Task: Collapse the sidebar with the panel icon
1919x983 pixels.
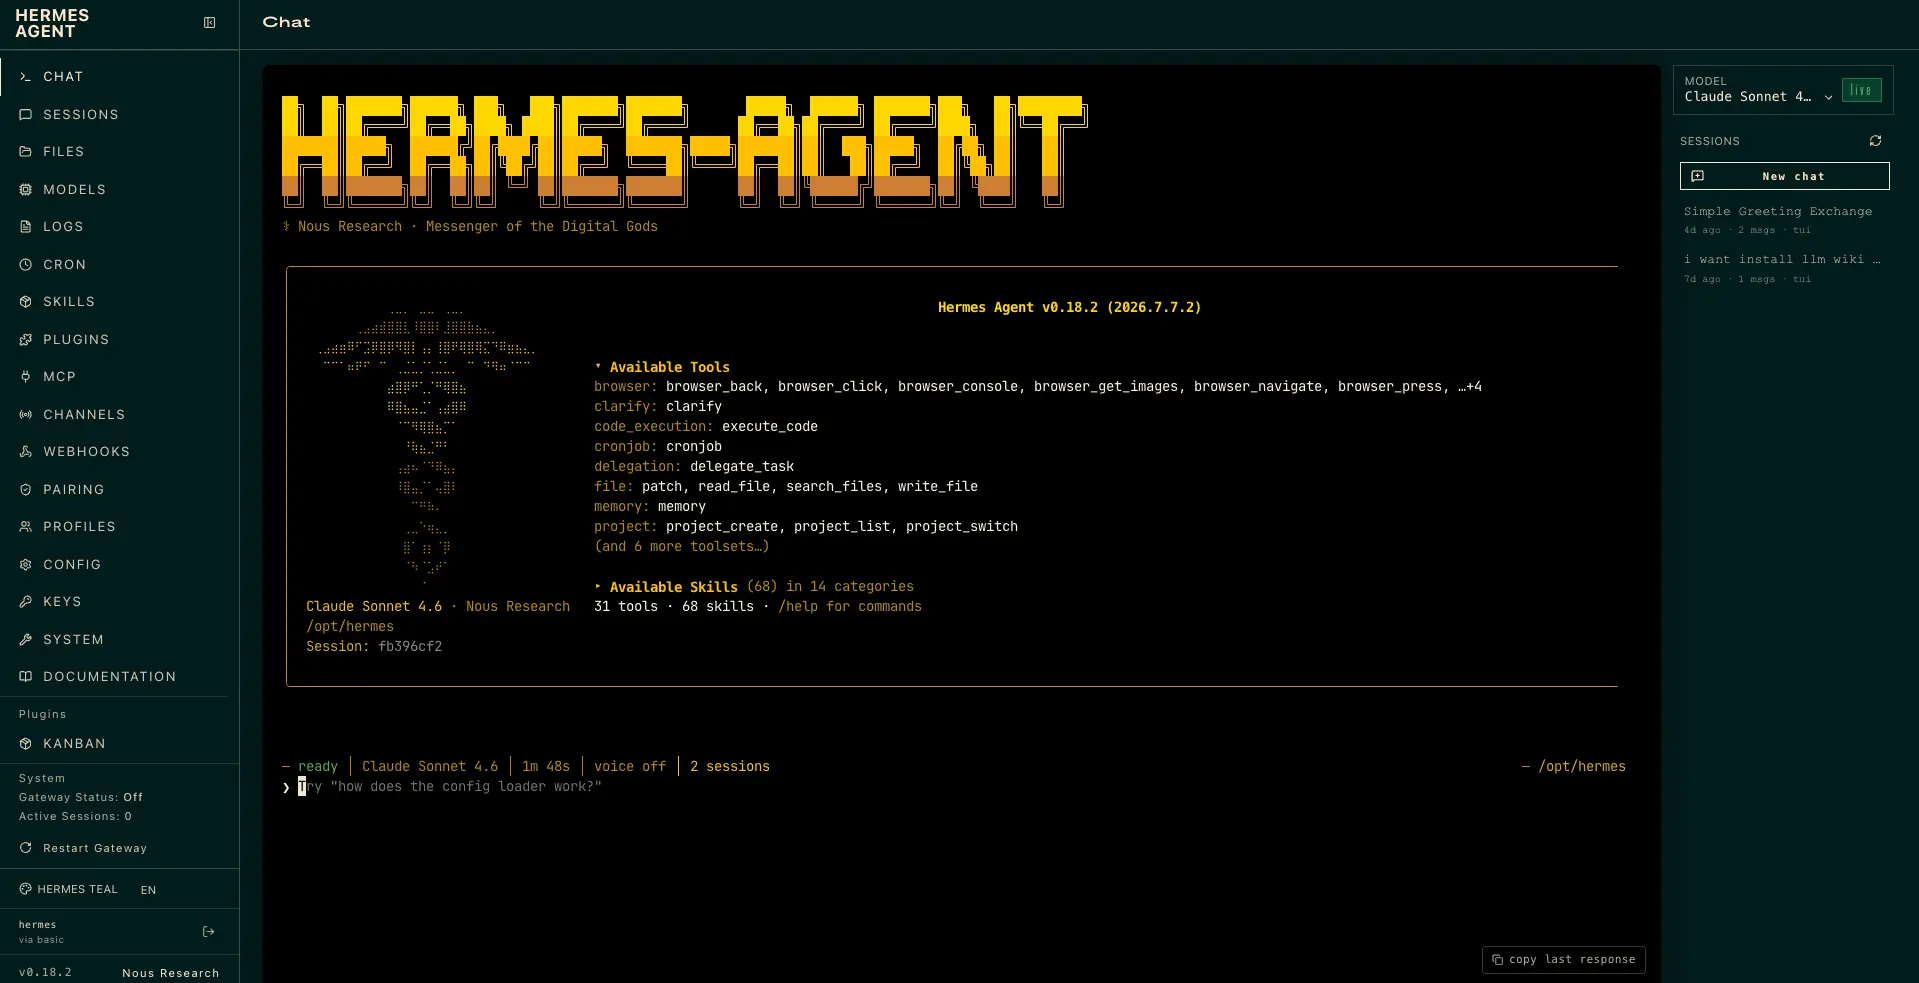Action: 210,23
